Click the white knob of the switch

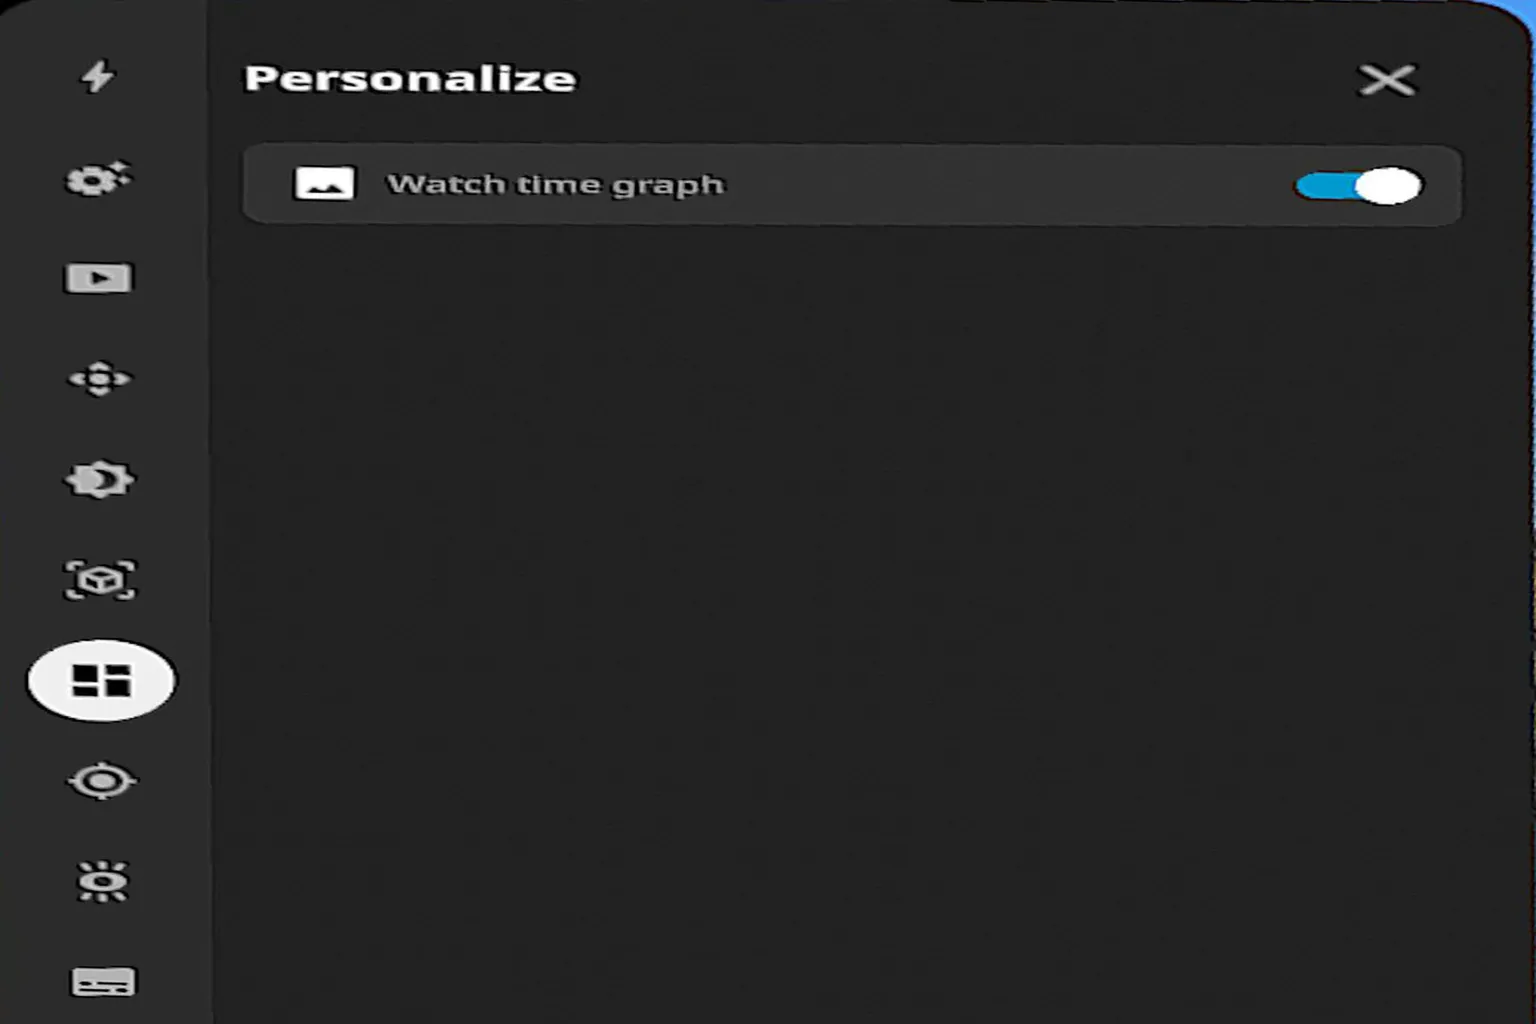pos(1388,186)
